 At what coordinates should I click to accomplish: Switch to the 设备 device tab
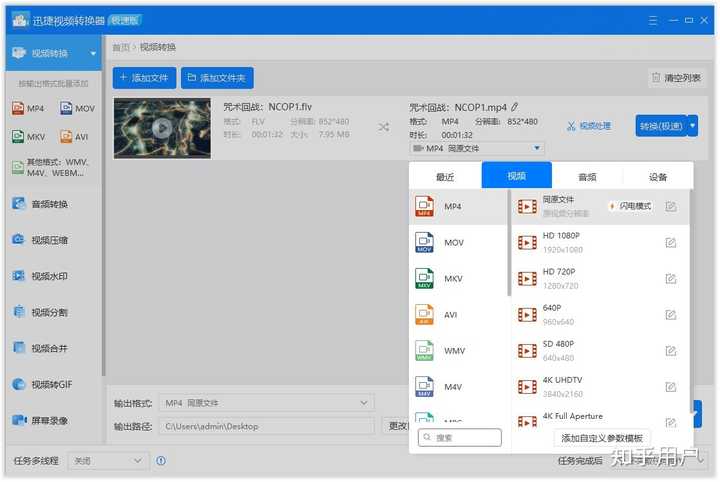tap(658, 177)
